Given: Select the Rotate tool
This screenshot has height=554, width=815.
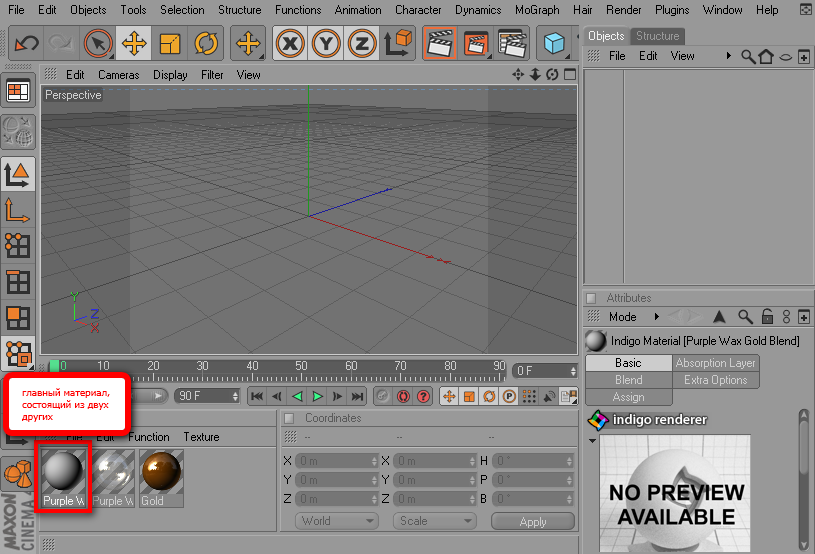Looking at the screenshot, I should 206,44.
